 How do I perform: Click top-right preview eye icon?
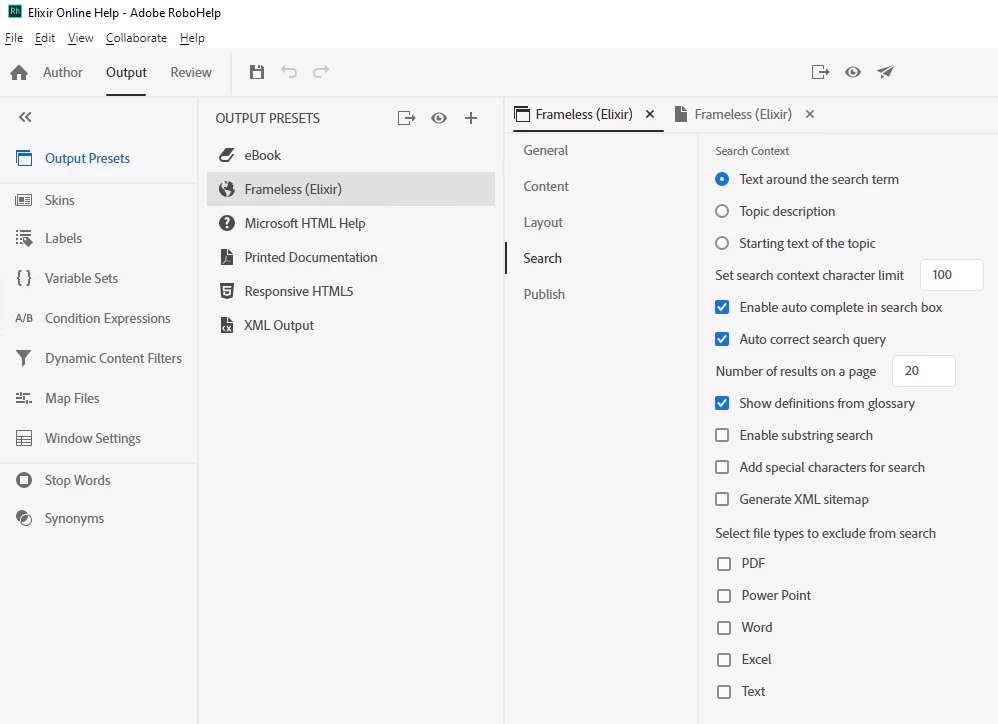(x=853, y=72)
